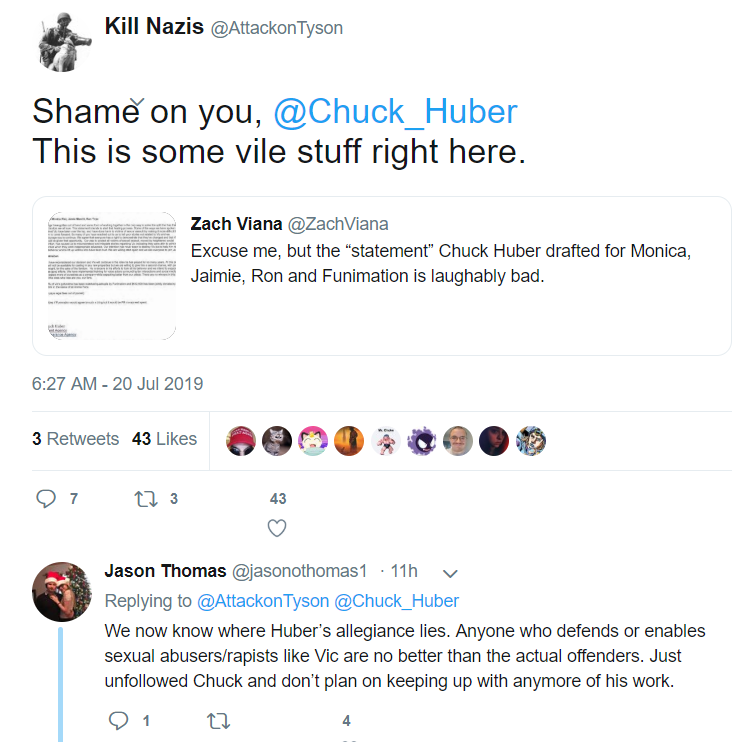View the 3 Retweets list
Screen dimensions: 741x742
point(76,439)
